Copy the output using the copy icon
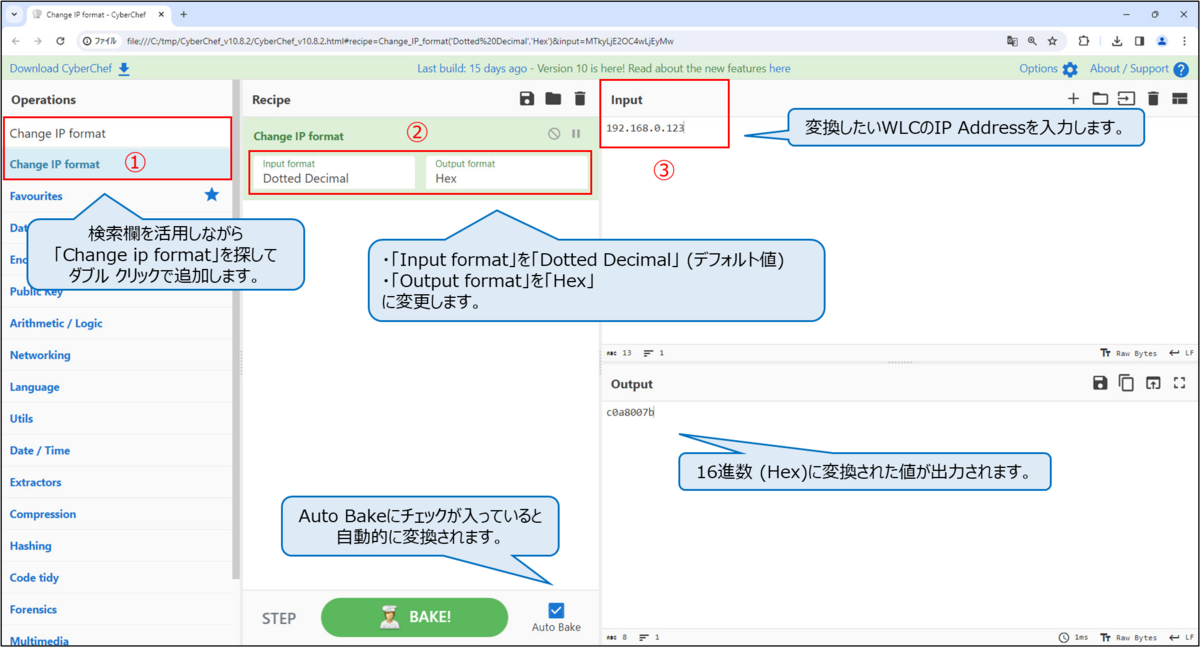The image size is (1200, 647). click(x=1126, y=383)
